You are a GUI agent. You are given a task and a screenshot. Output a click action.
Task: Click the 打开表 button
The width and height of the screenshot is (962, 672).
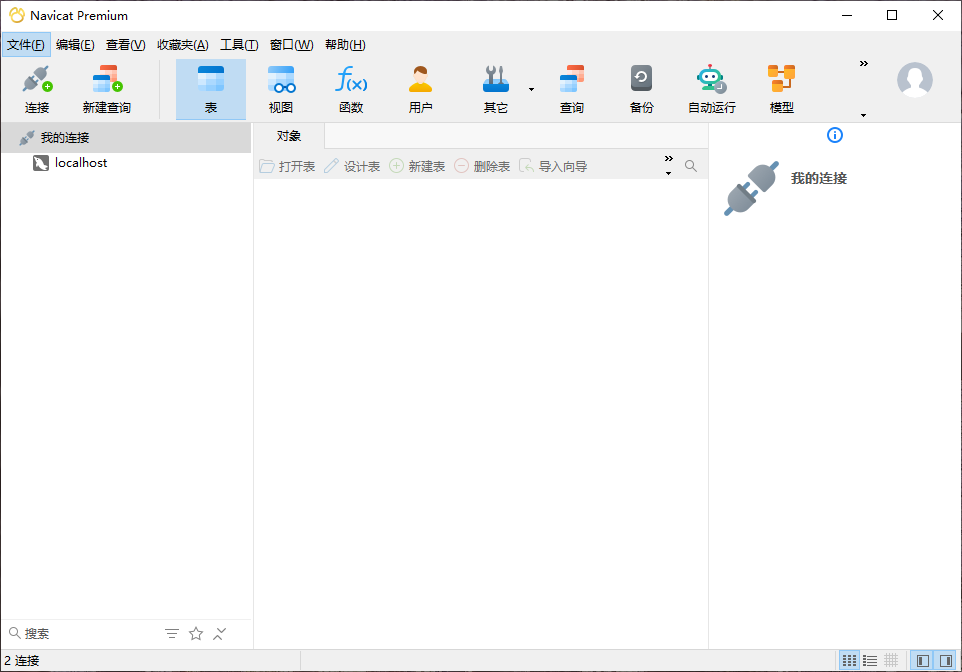click(287, 166)
